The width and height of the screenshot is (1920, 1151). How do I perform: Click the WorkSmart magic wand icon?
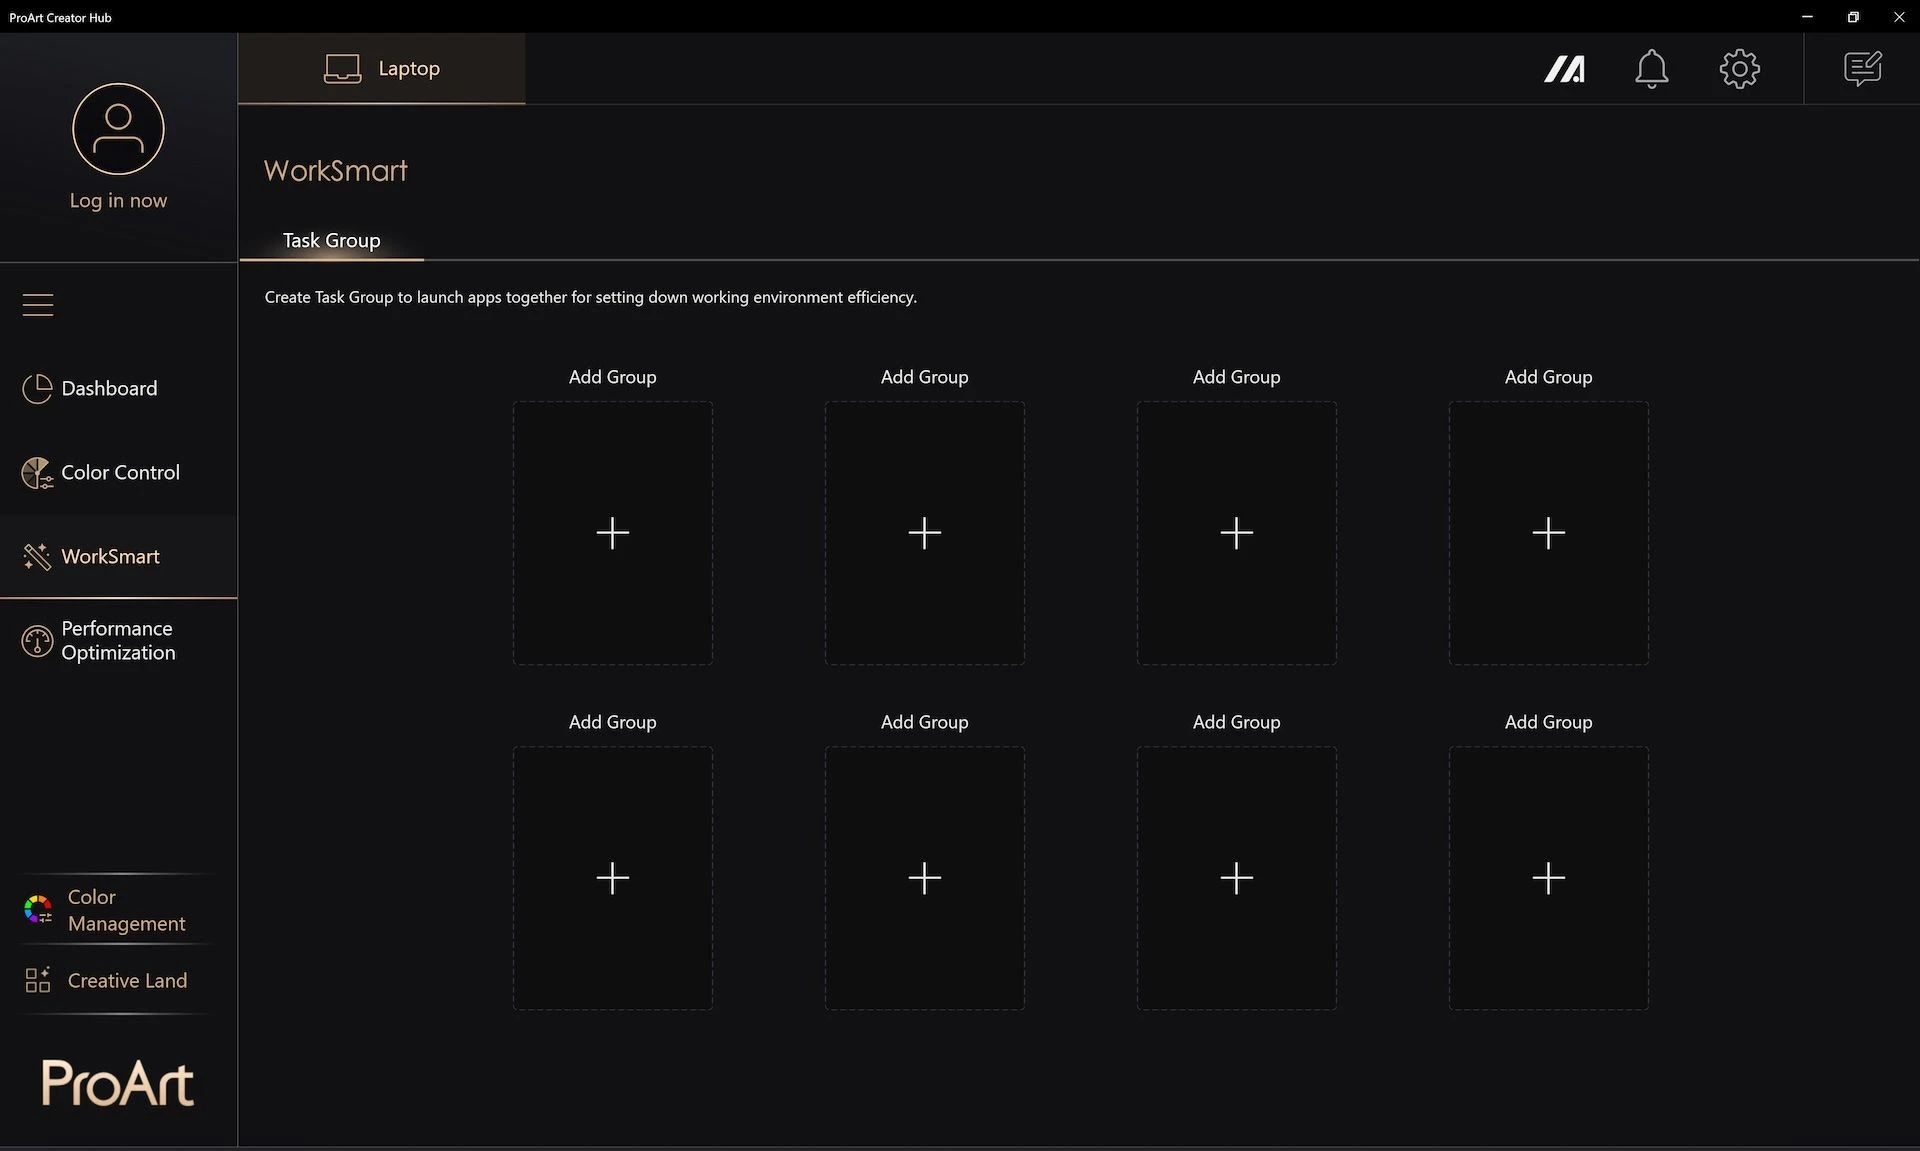pyautogui.click(x=37, y=557)
